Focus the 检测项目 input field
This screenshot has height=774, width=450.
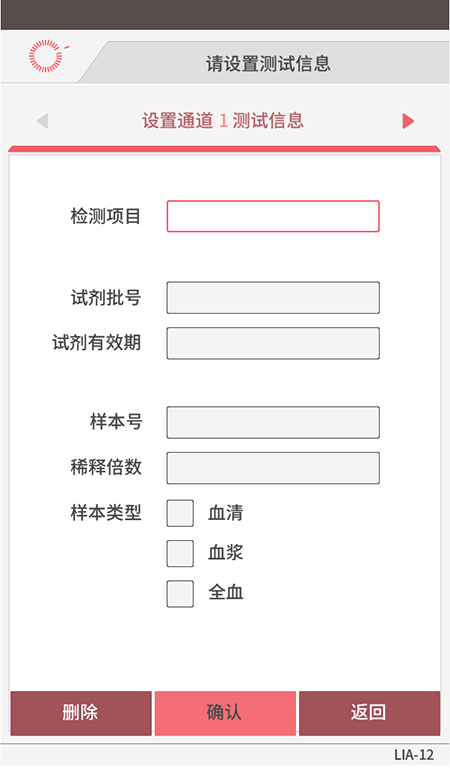click(x=273, y=216)
